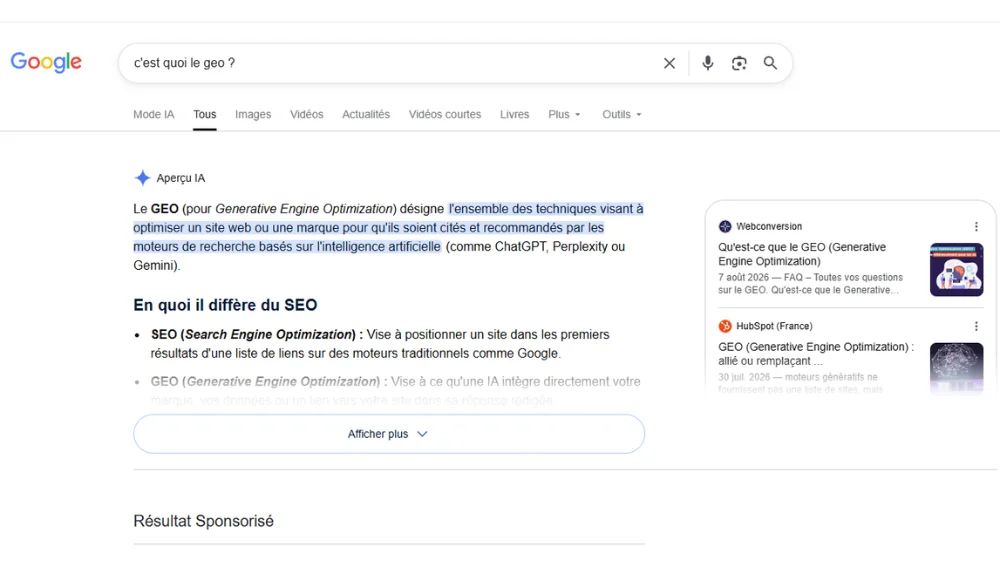The width and height of the screenshot is (1000, 584).
Task: Switch to the Livres tab
Action: (x=515, y=115)
